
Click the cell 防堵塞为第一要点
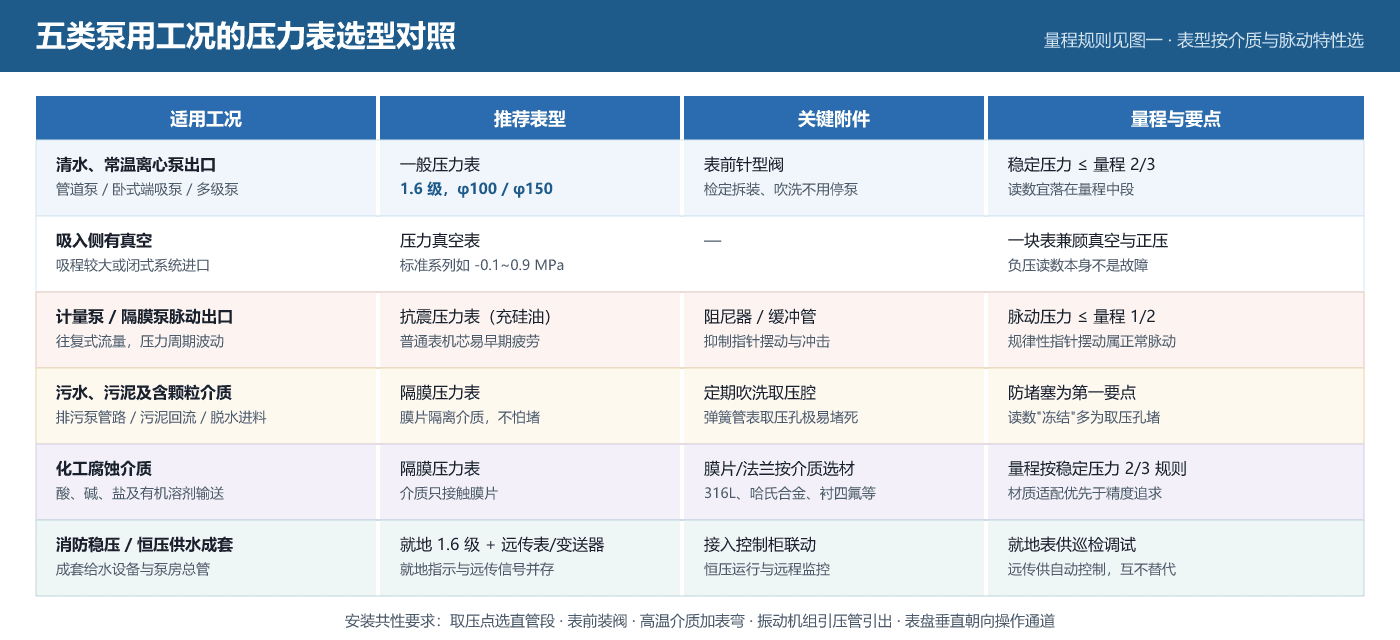pyautogui.click(x=1072, y=393)
